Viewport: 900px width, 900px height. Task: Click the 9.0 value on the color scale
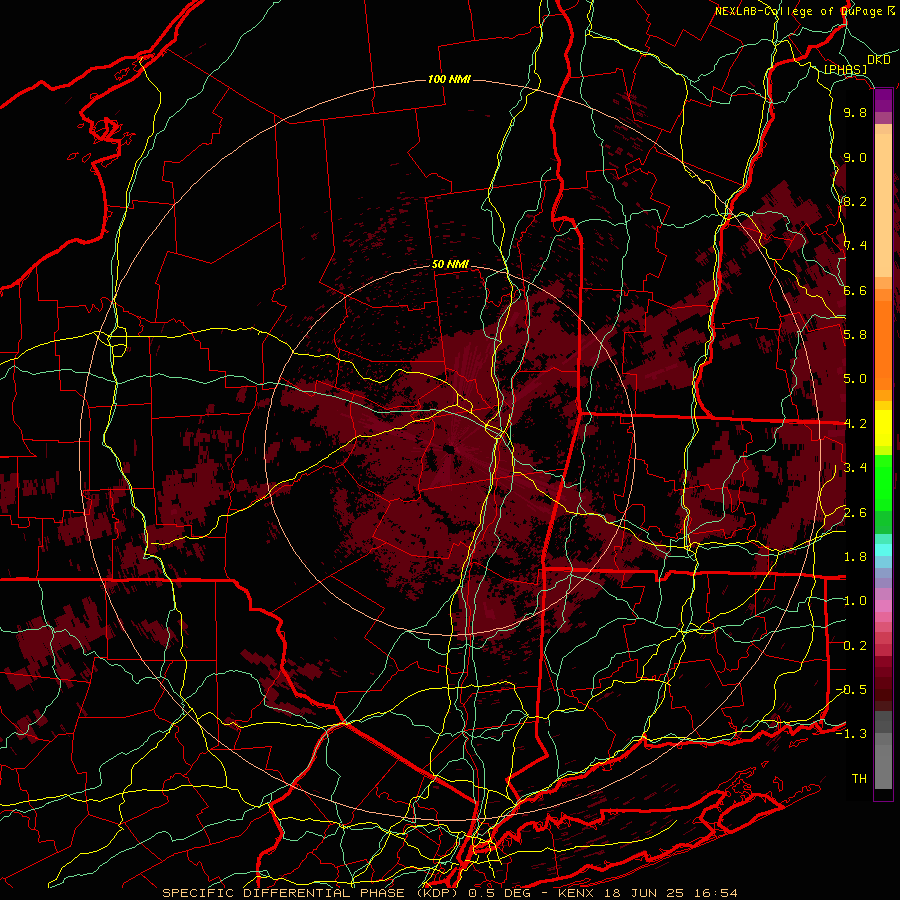coord(855,157)
